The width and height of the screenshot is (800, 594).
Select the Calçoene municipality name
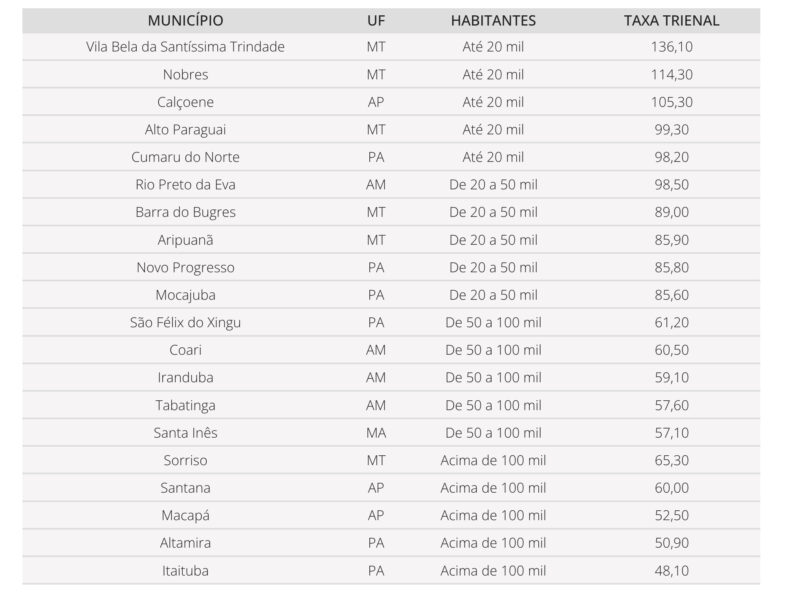coord(185,102)
